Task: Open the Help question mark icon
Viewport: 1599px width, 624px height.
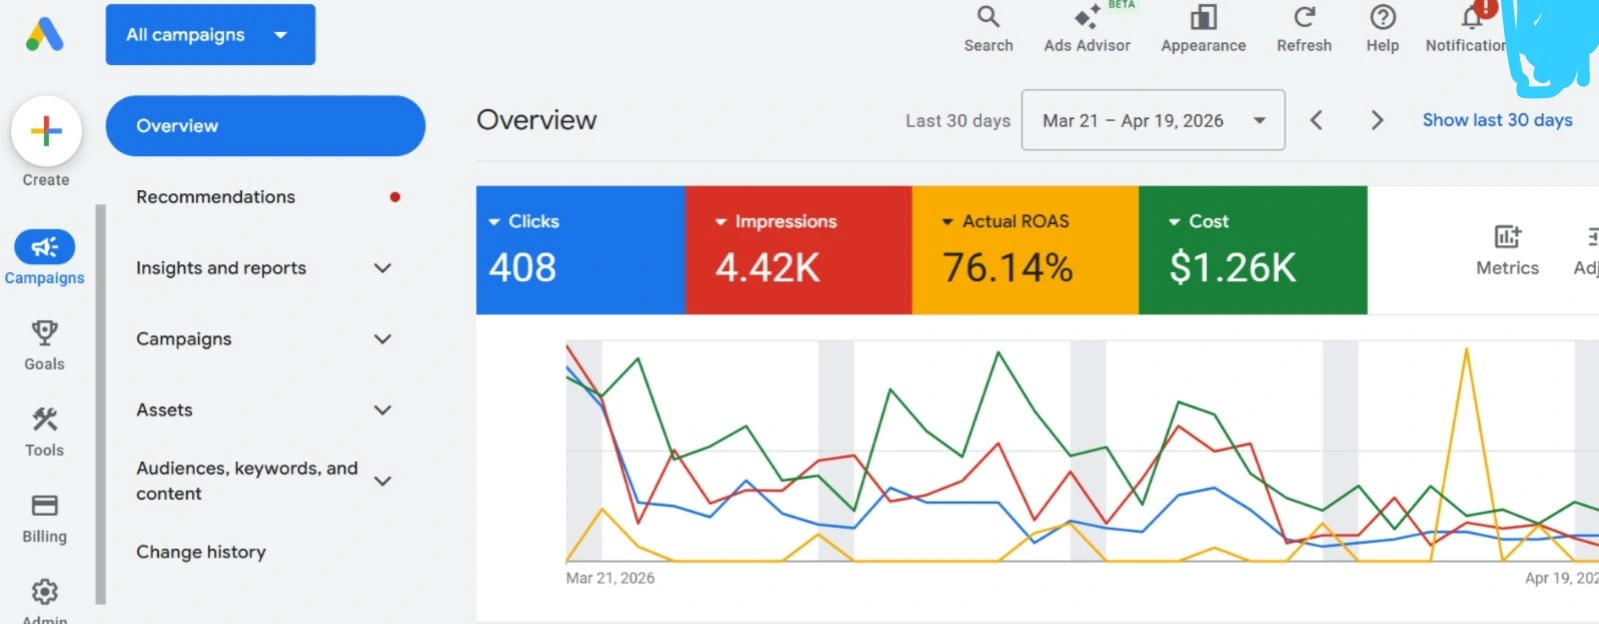Action: click(1382, 17)
